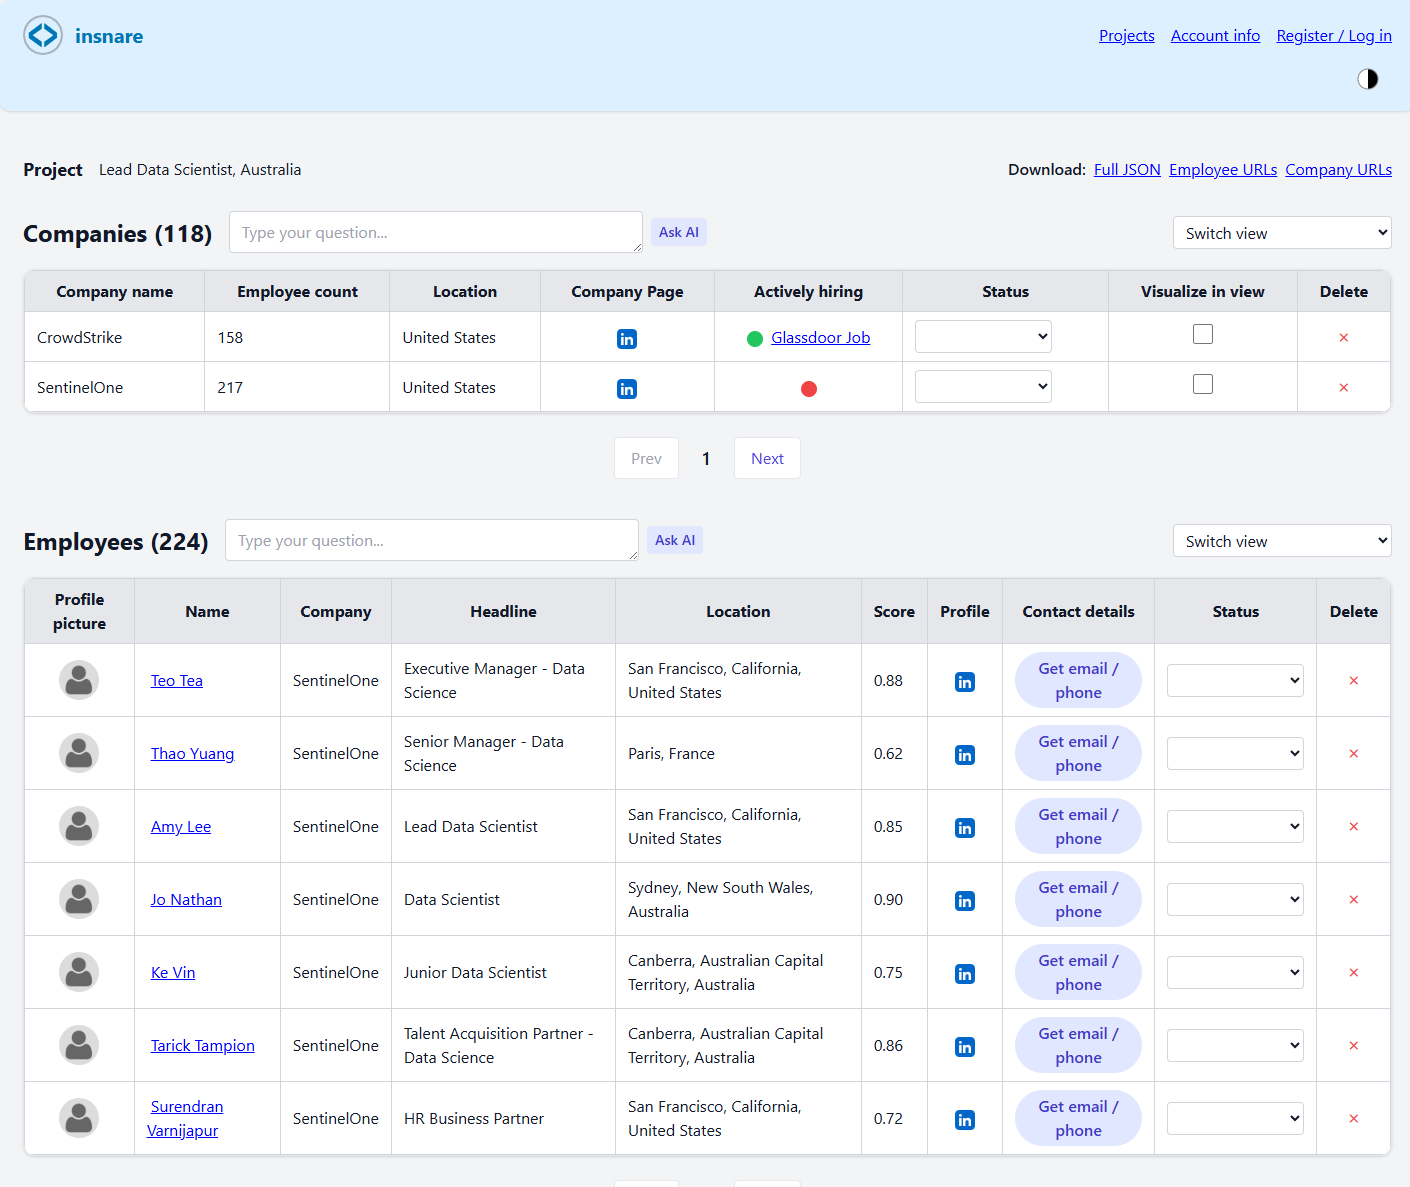
Task: Delete Jo Nathan employee row
Action: 1353,900
